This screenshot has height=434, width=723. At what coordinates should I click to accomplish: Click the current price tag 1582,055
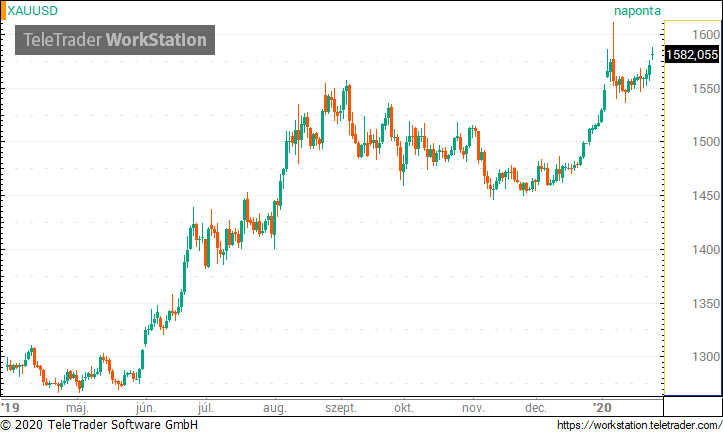point(692,55)
